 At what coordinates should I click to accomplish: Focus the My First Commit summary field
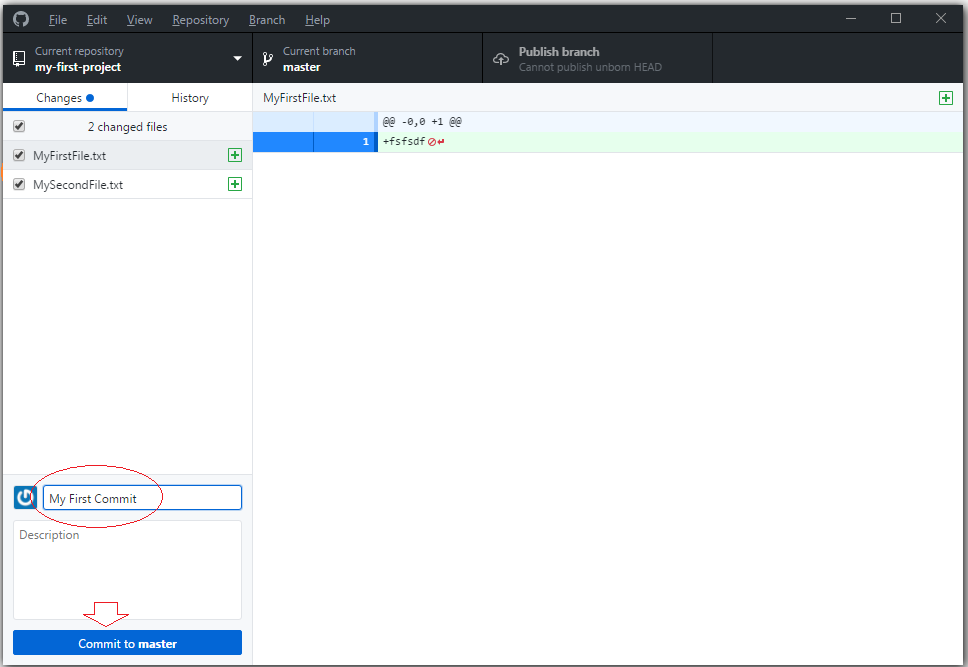tap(142, 498)
